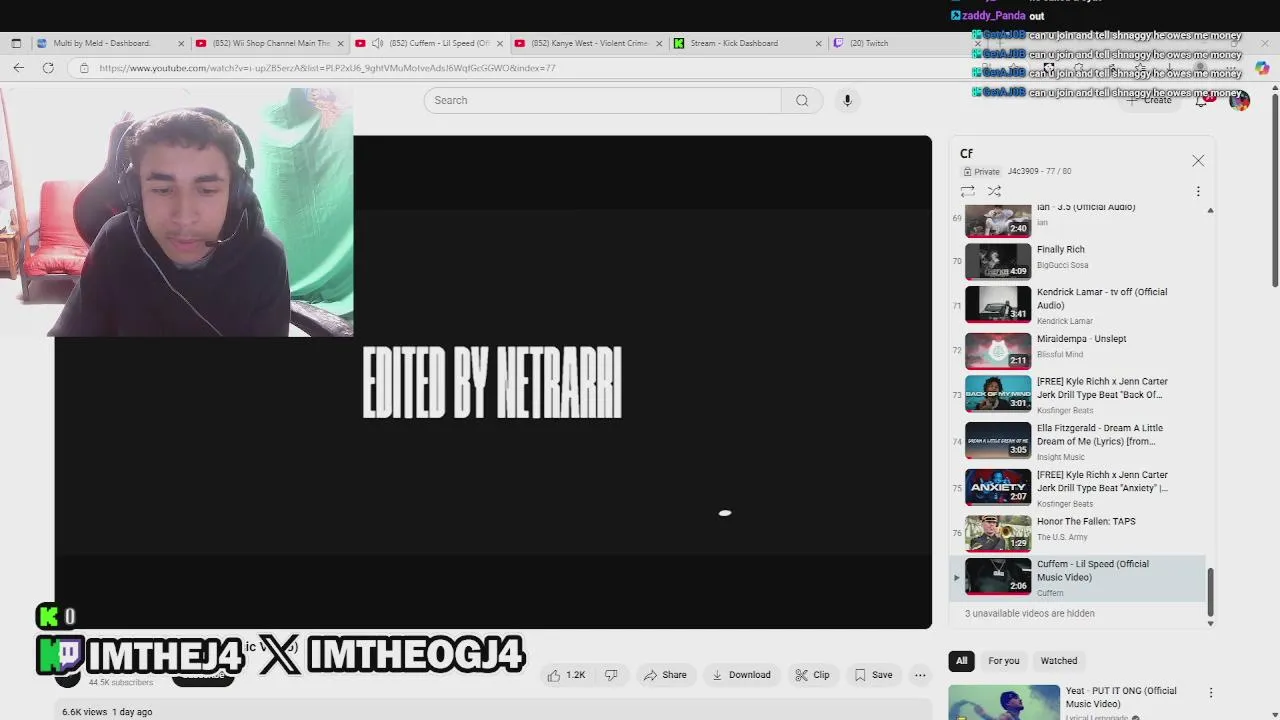Screen dimensions: 1280x720
Task: Share this video
Action: [665, 675]
